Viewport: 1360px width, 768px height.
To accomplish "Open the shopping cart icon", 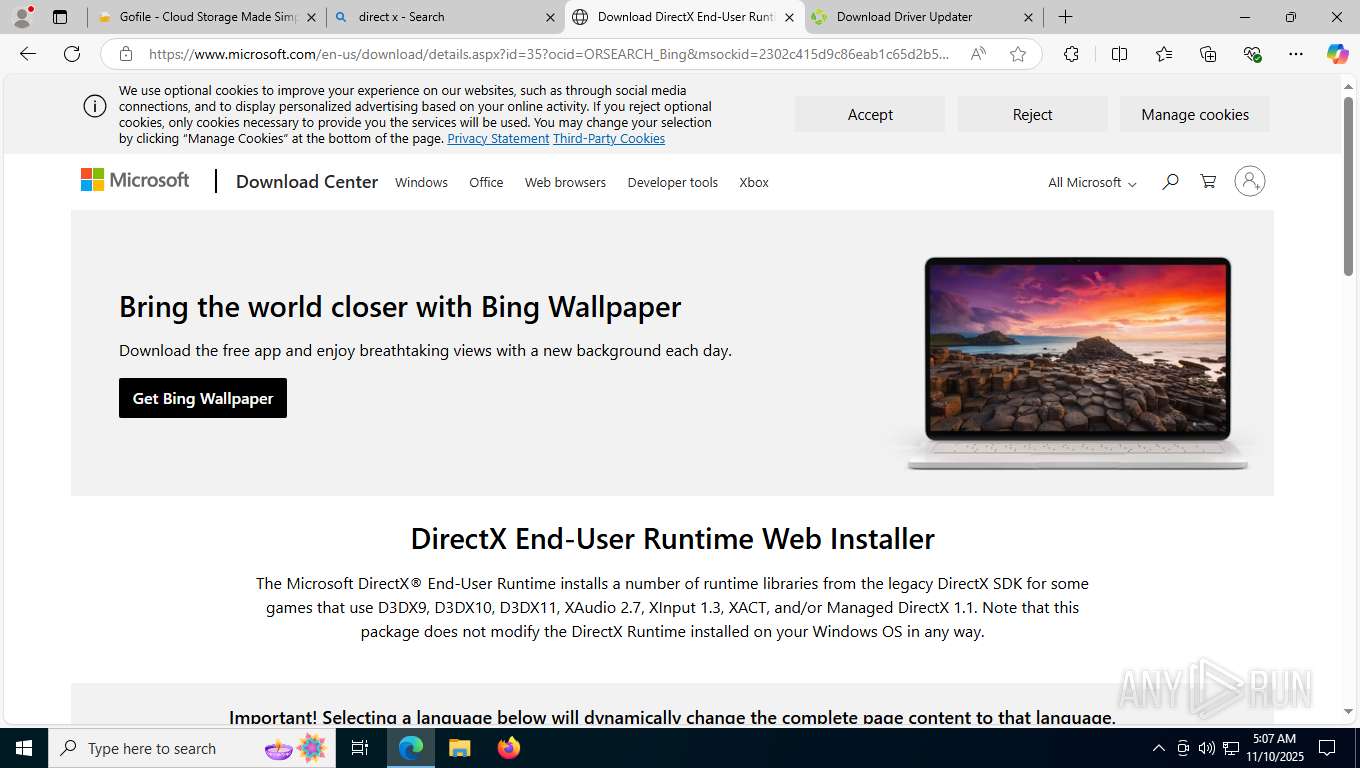I will [1208, 181].
